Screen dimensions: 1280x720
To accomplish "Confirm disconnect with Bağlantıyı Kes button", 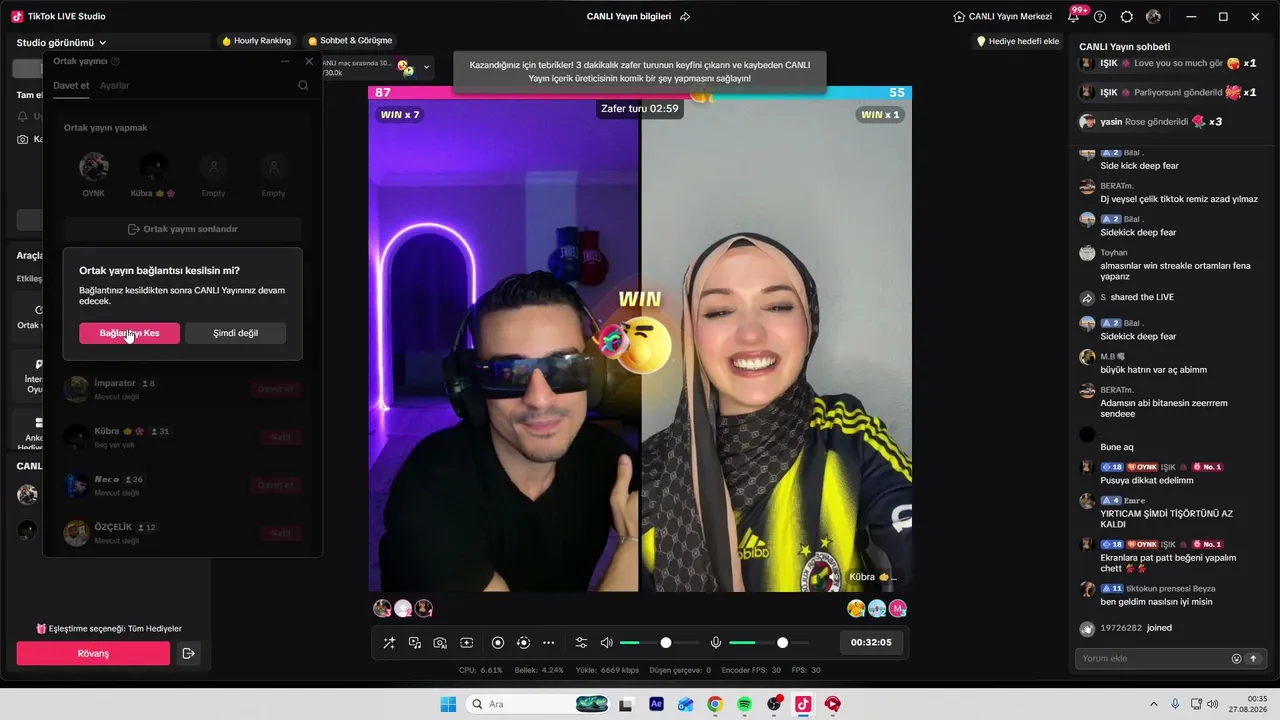I will [x=130, y=333].
